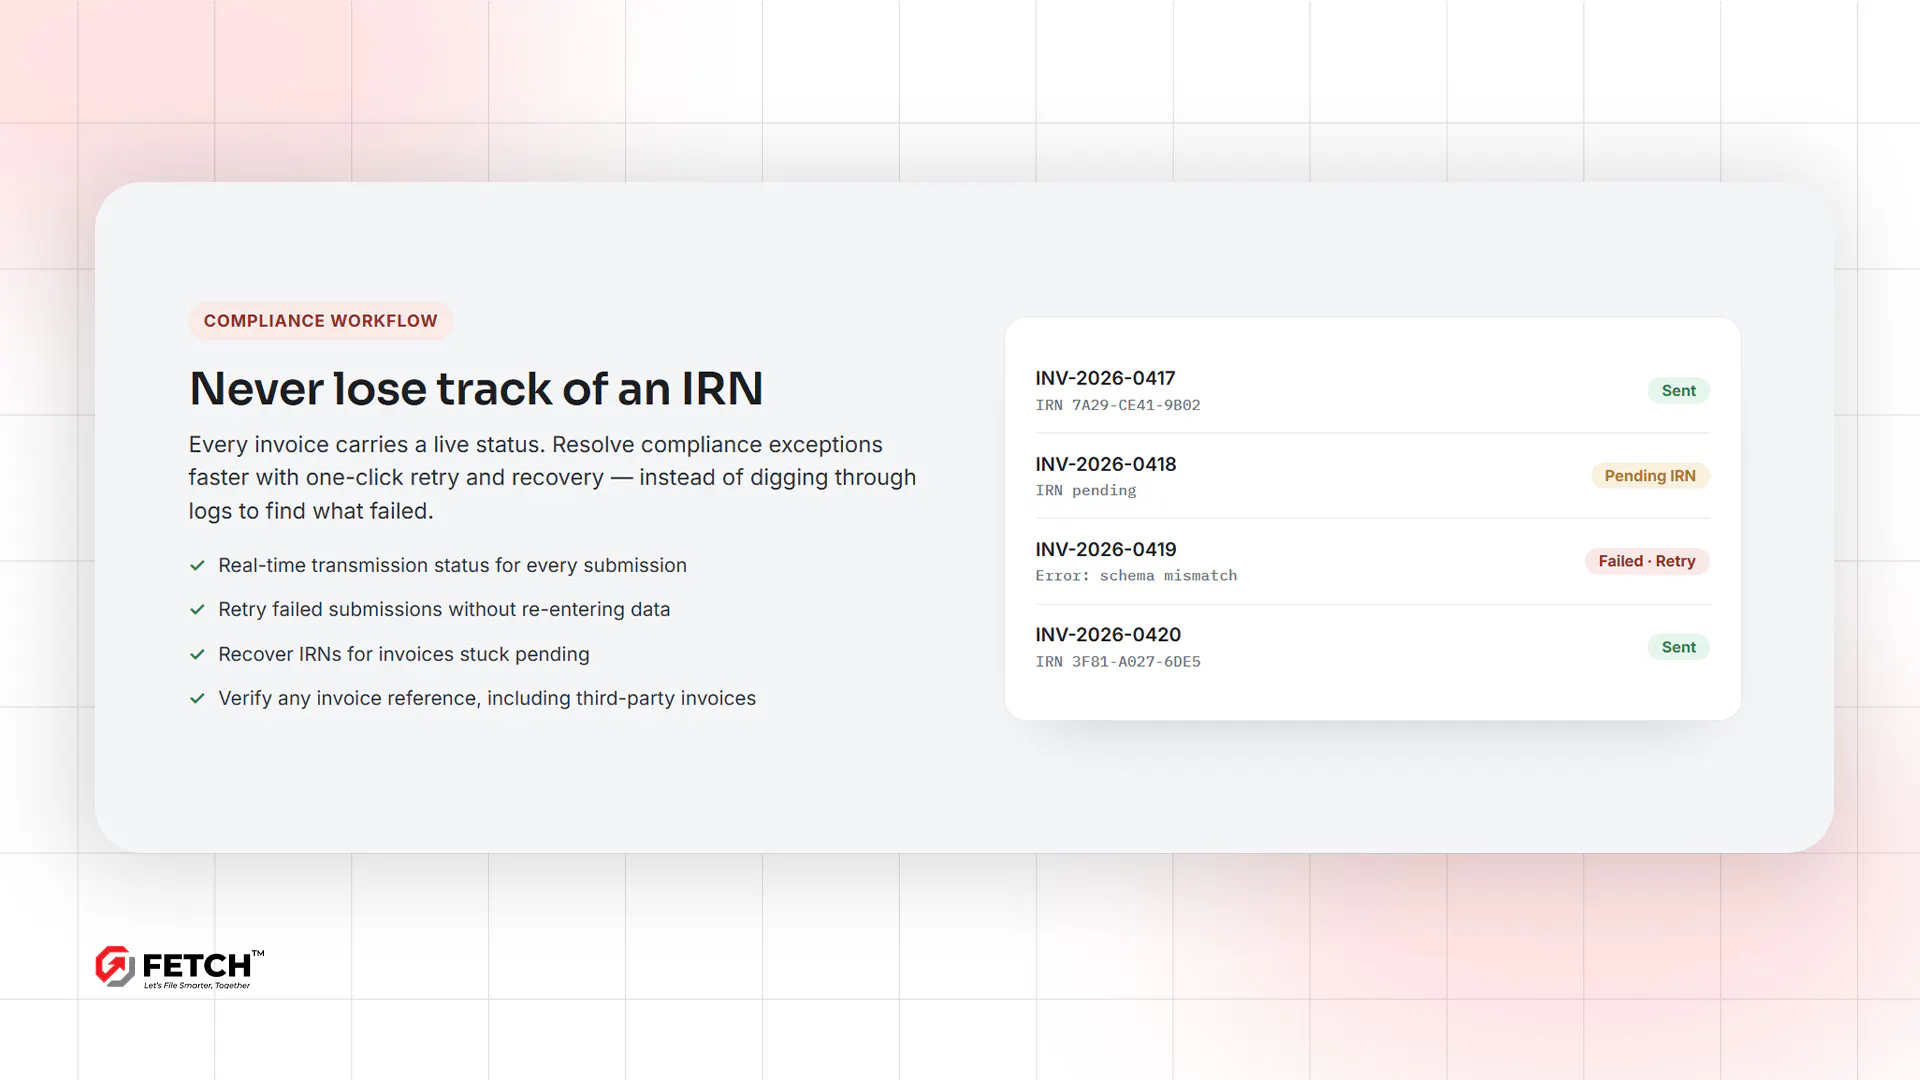Click the COMPLIANCE WORKFLOW tag

[321, 321]
